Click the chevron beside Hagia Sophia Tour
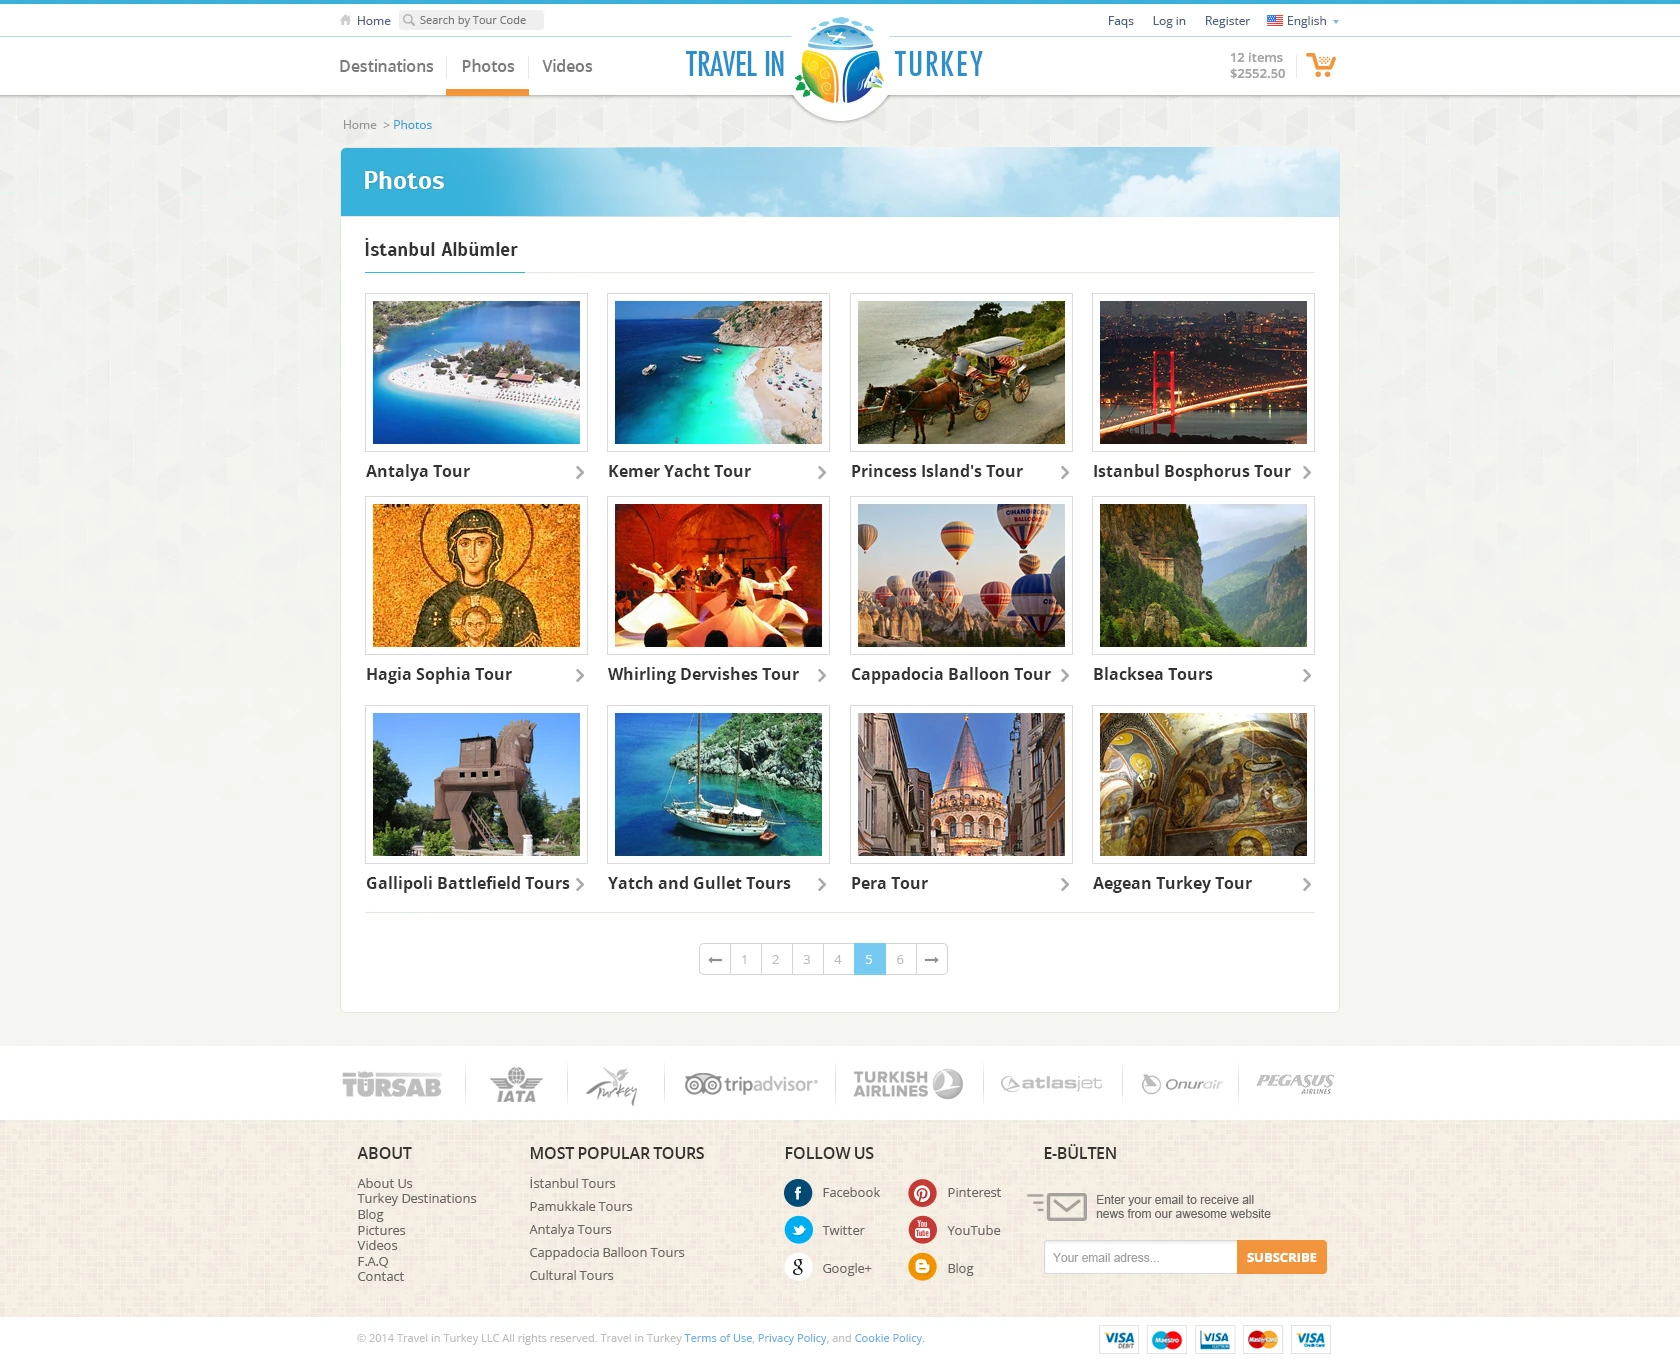This screenshot has width=1680, height=1363. 579,675
